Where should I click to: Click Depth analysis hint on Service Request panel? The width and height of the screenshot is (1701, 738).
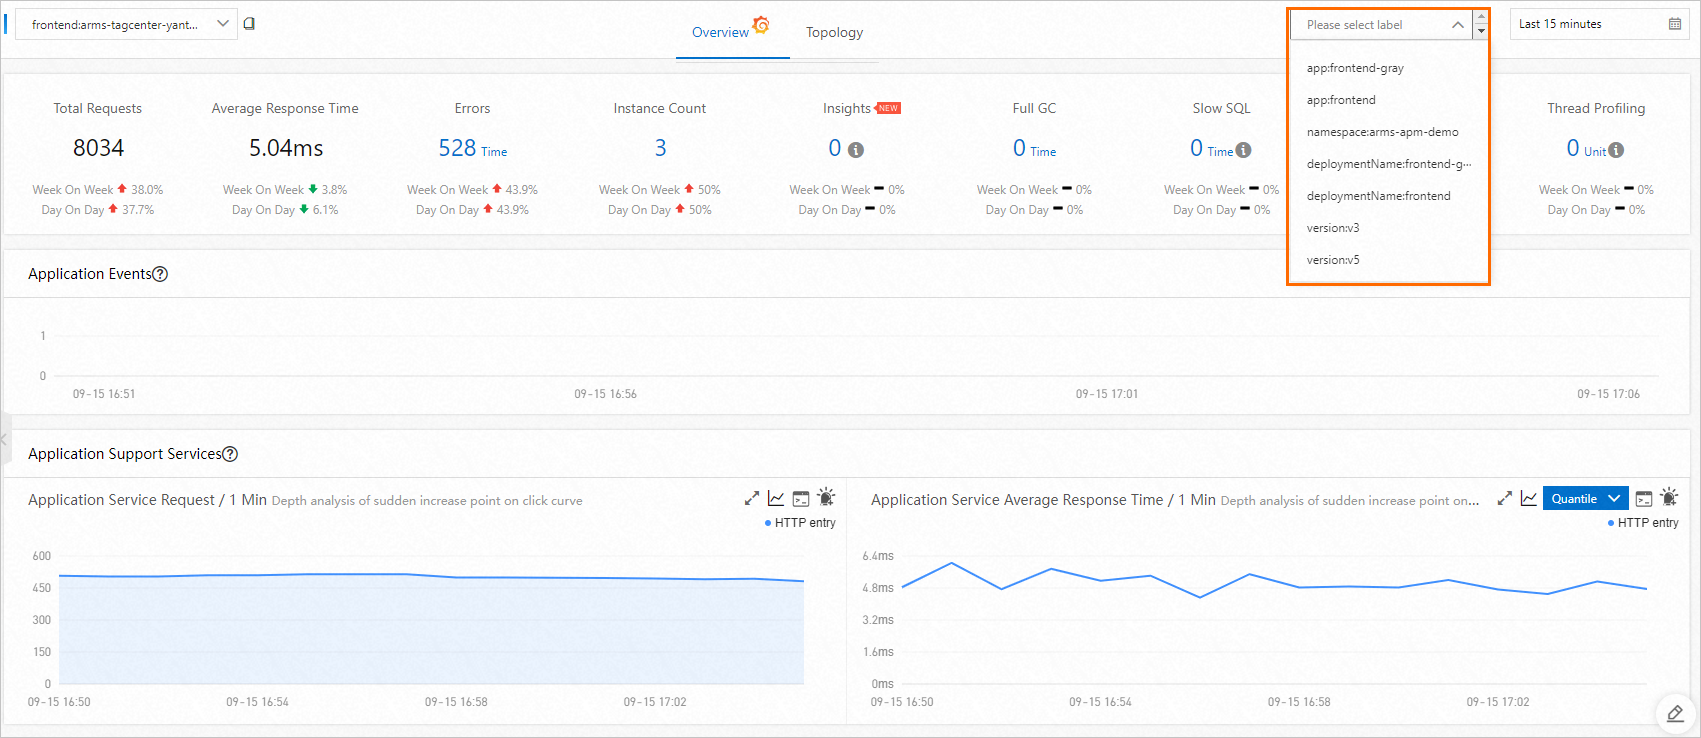(427, 501)
